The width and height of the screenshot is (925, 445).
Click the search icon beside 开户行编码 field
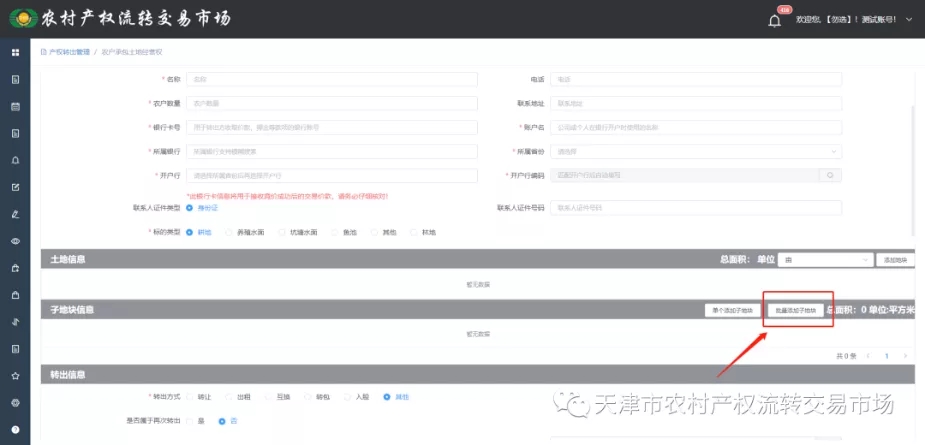point(829,175)
